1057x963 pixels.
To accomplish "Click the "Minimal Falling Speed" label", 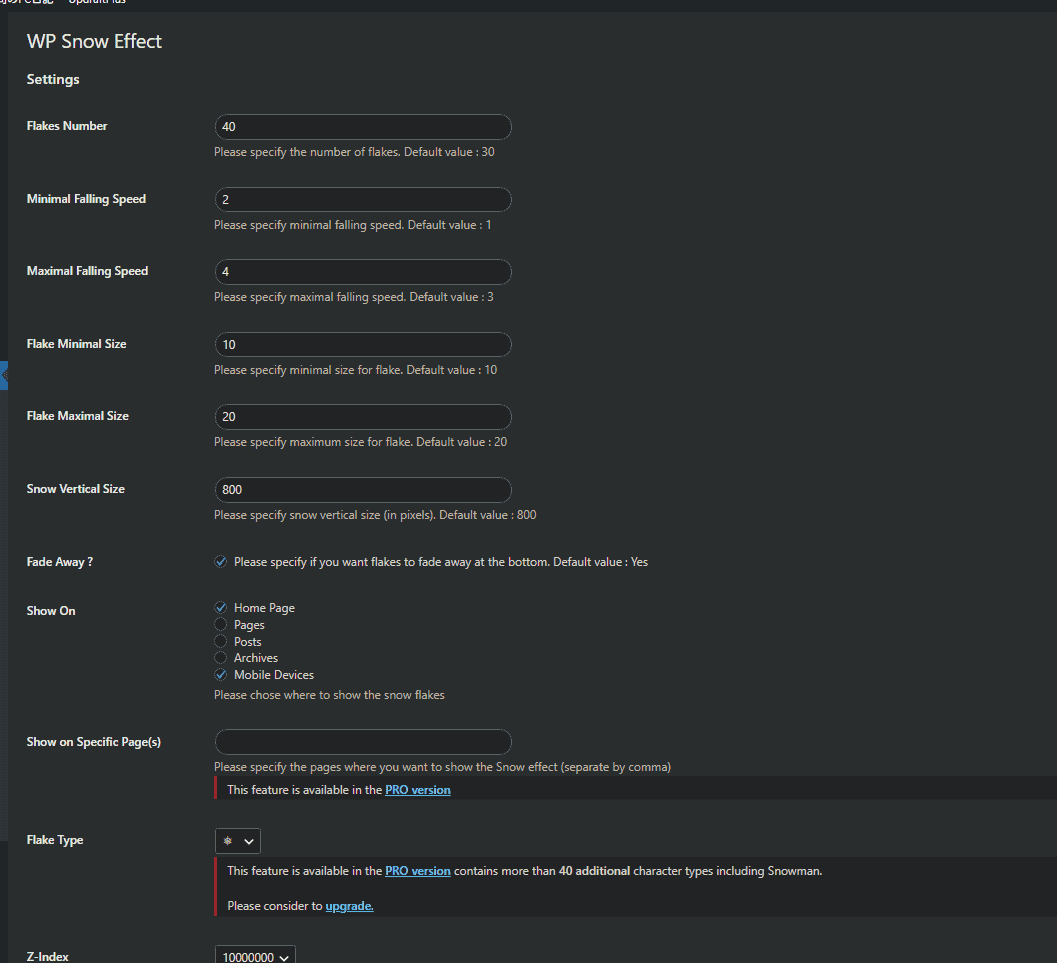I will point(86,199).
